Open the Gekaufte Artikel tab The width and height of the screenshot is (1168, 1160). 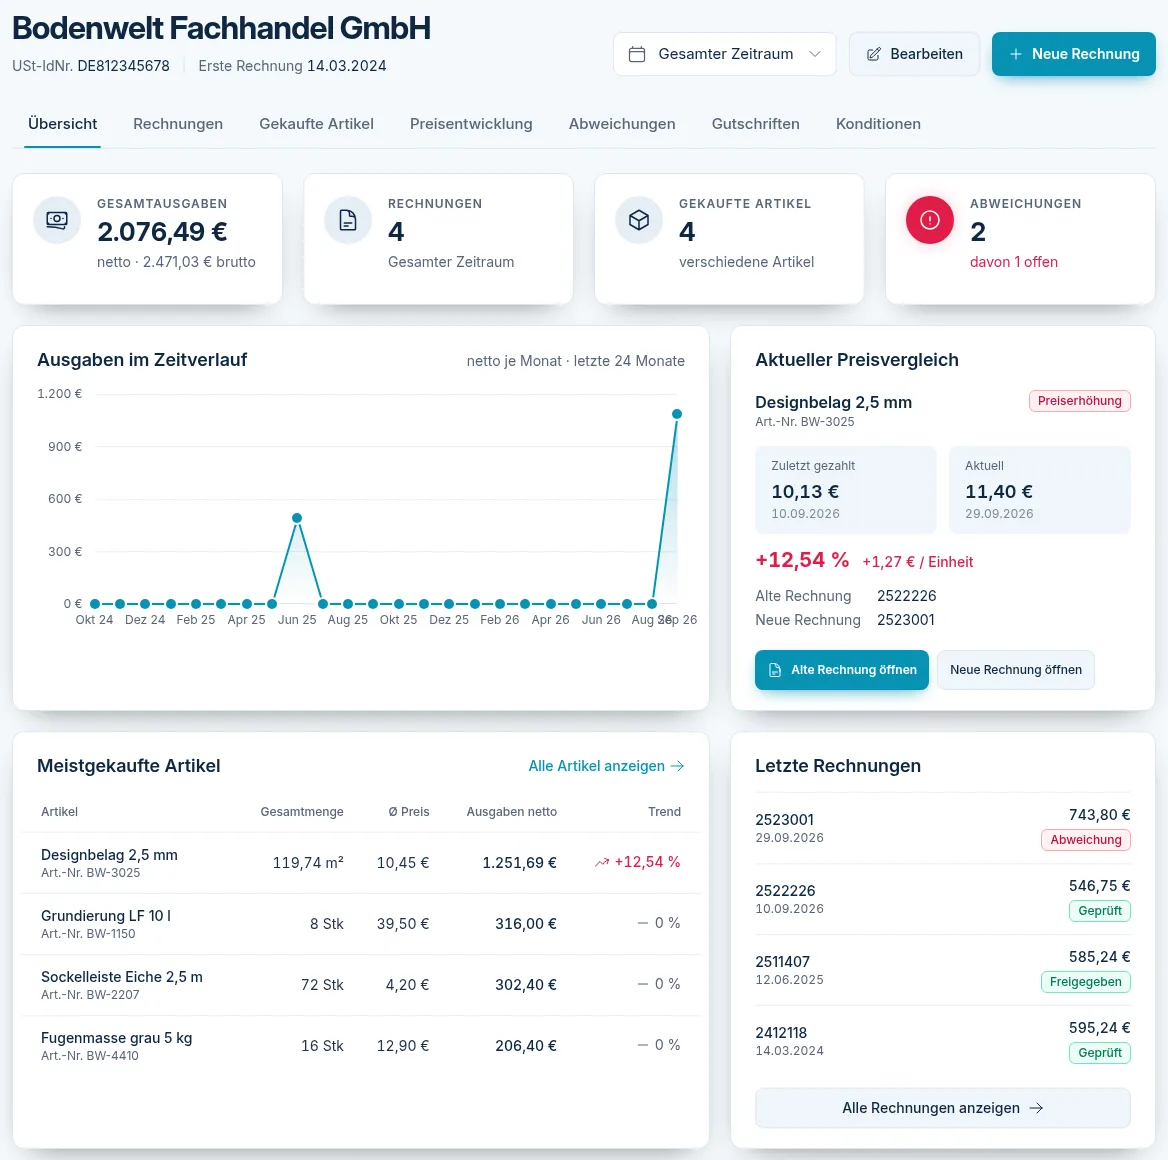pos(317,124)
